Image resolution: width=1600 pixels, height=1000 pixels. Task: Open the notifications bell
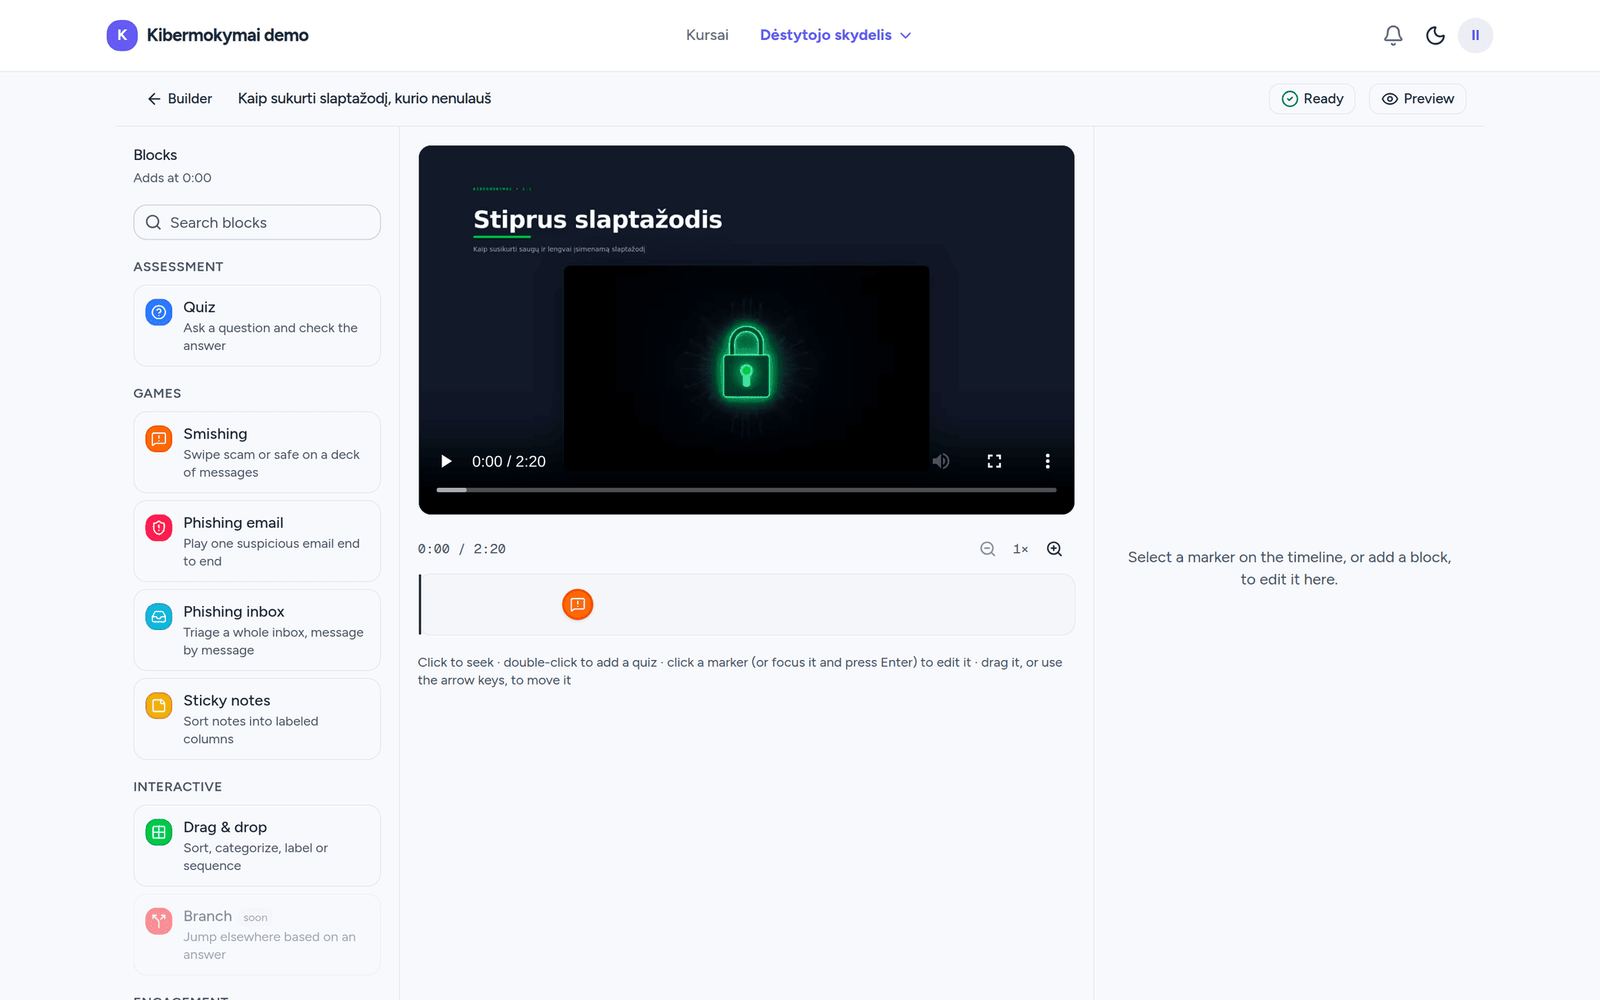(x=1393, y=35)
